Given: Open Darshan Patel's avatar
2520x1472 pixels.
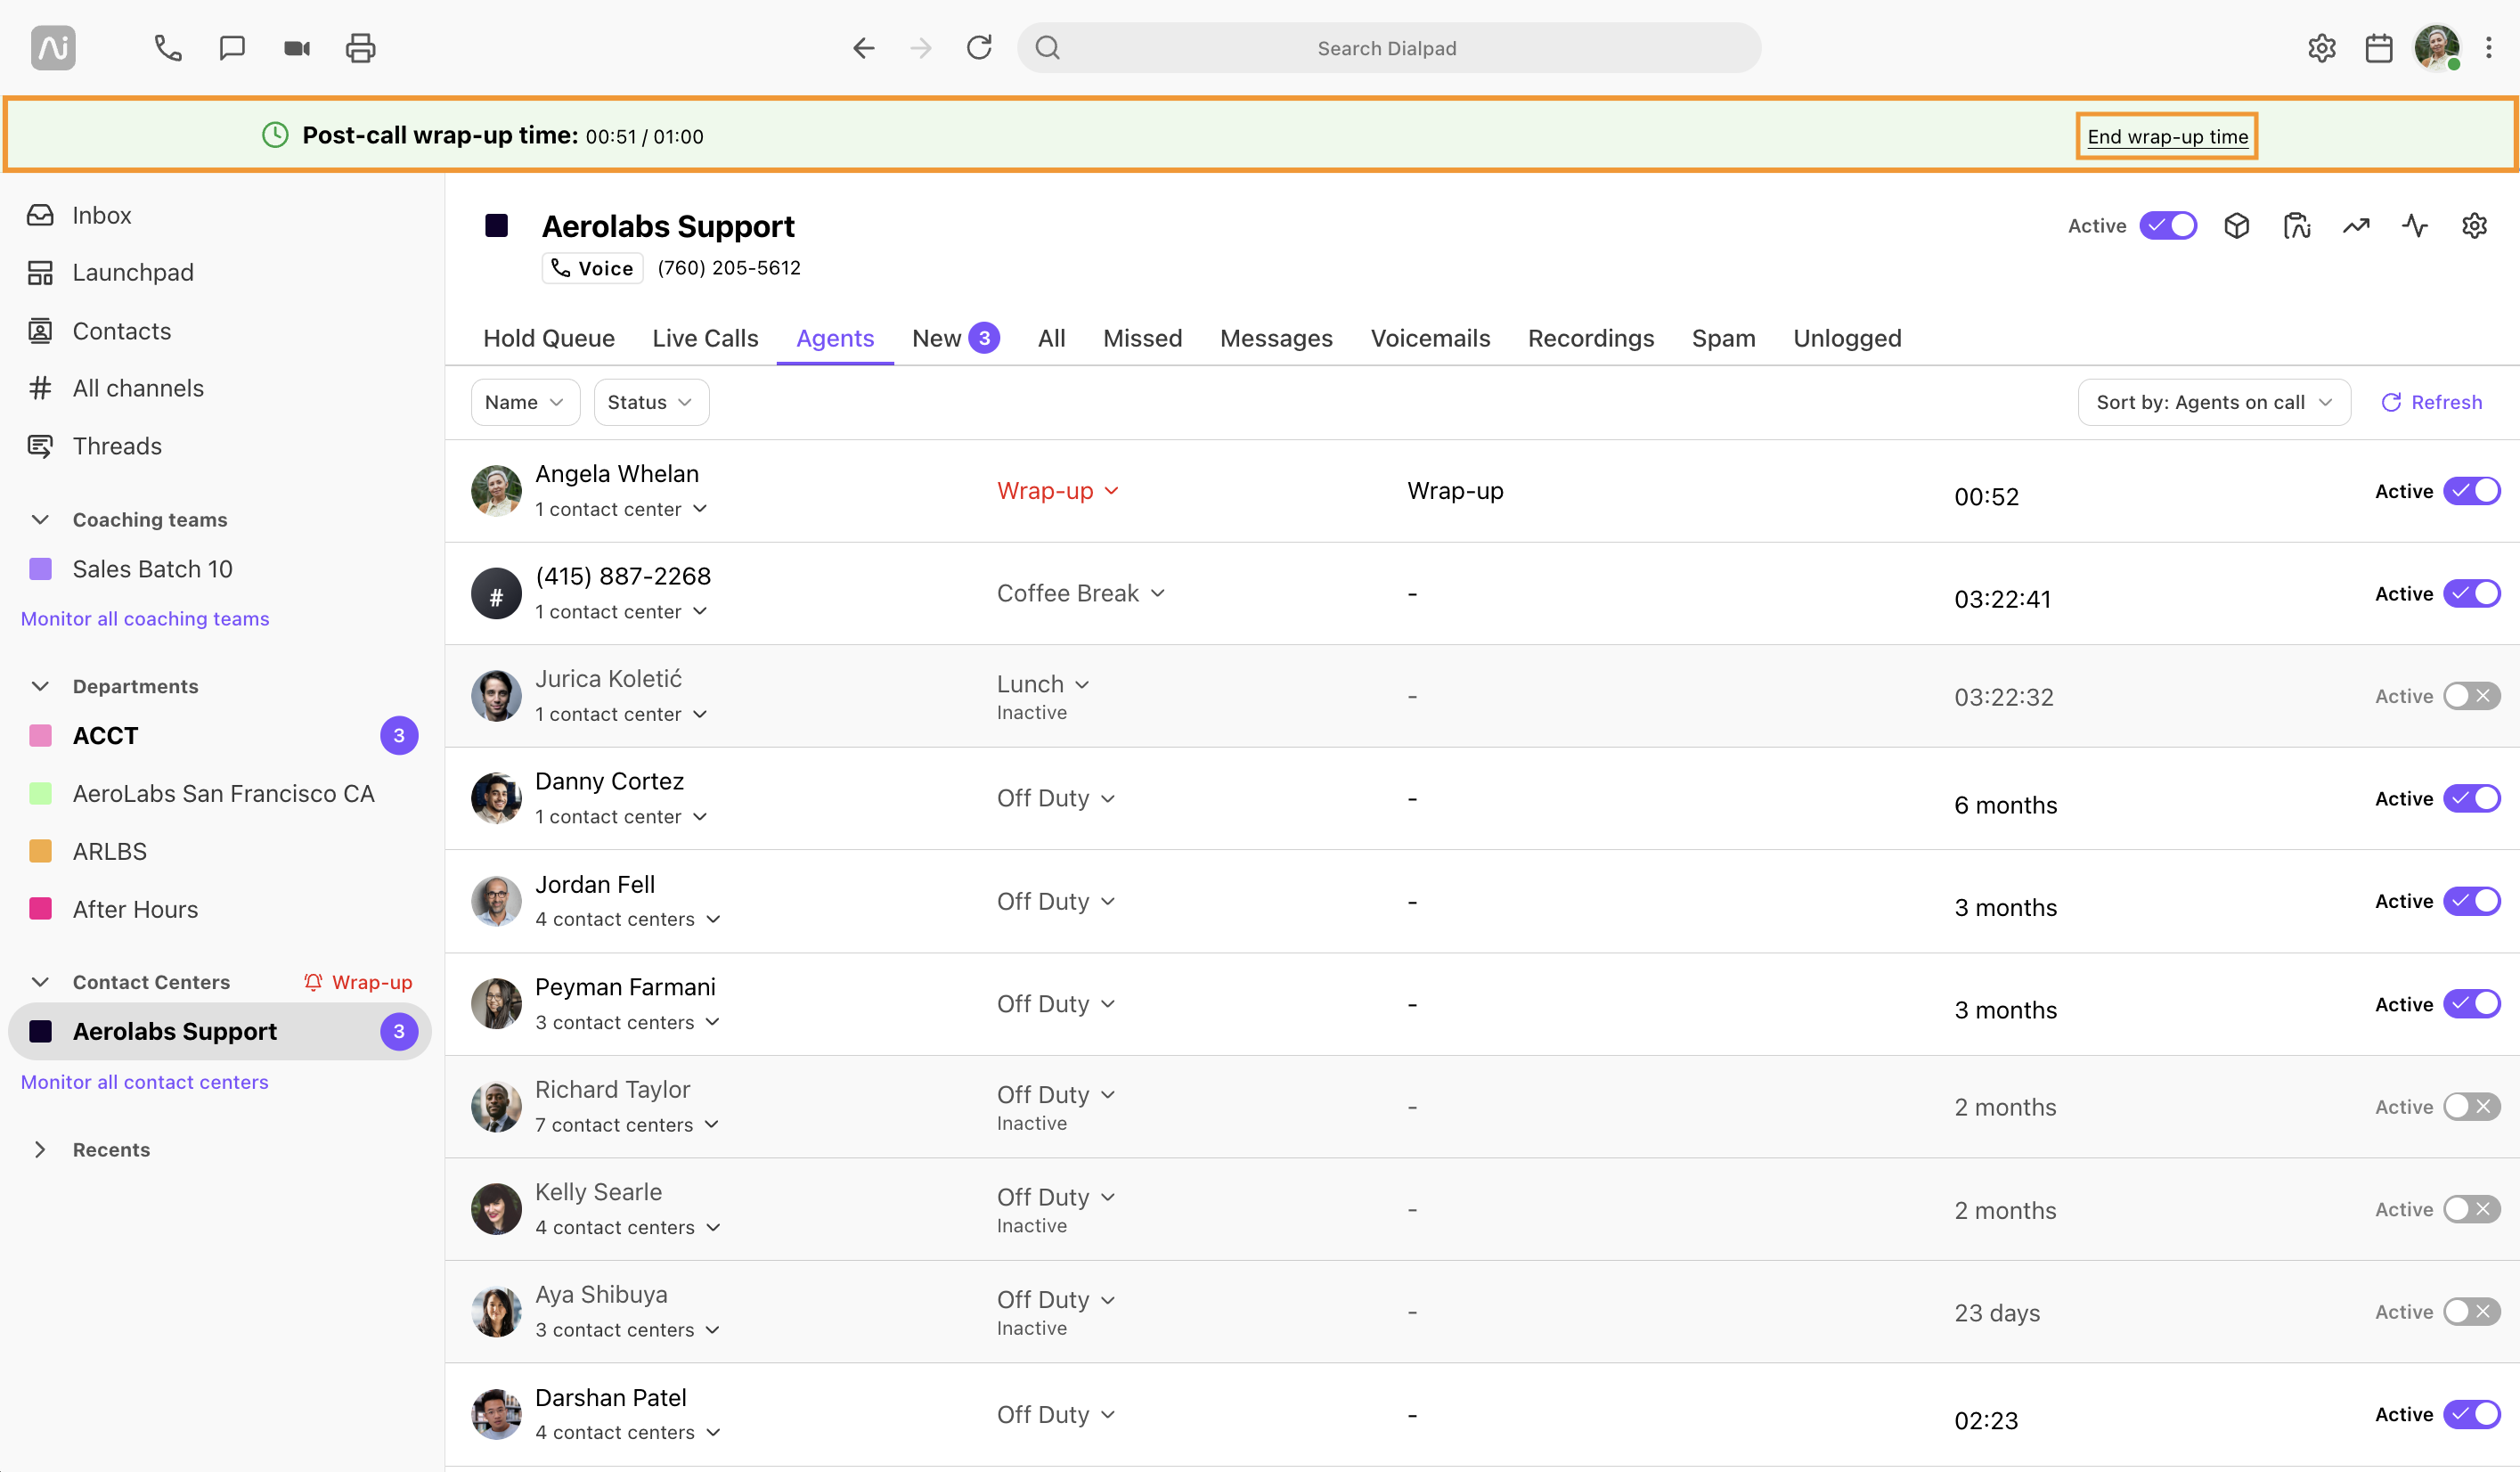Looking at the screenshot, I should point(496,1413).
